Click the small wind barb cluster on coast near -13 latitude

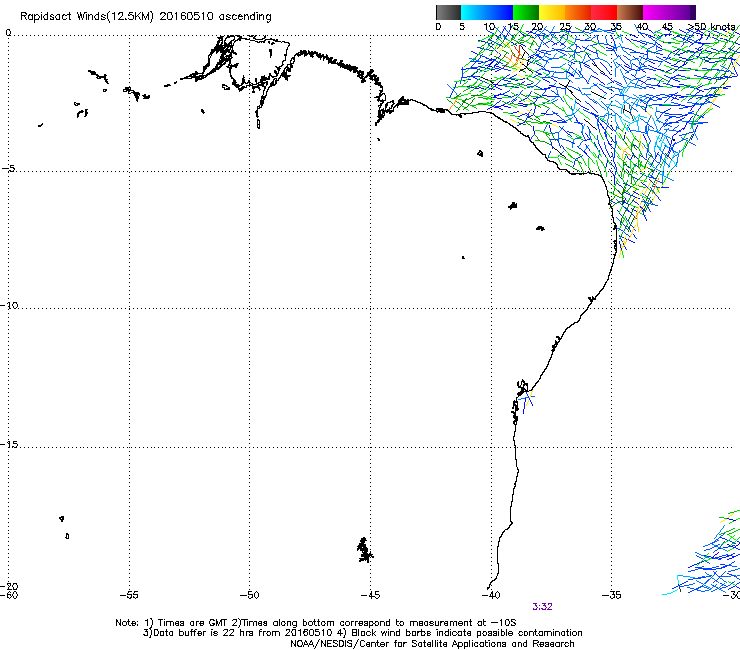coord(526,400)
